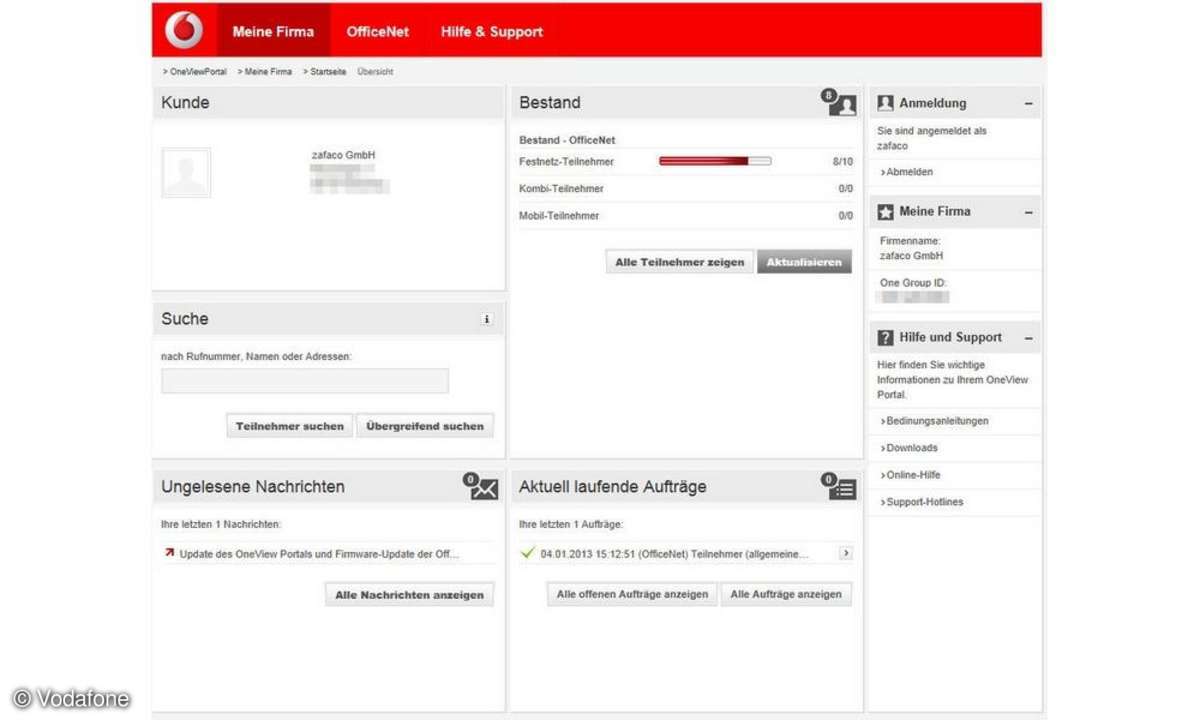Click Alle Nachrichten anzeigen button
1200x720 pixels.
coord(409,594)
